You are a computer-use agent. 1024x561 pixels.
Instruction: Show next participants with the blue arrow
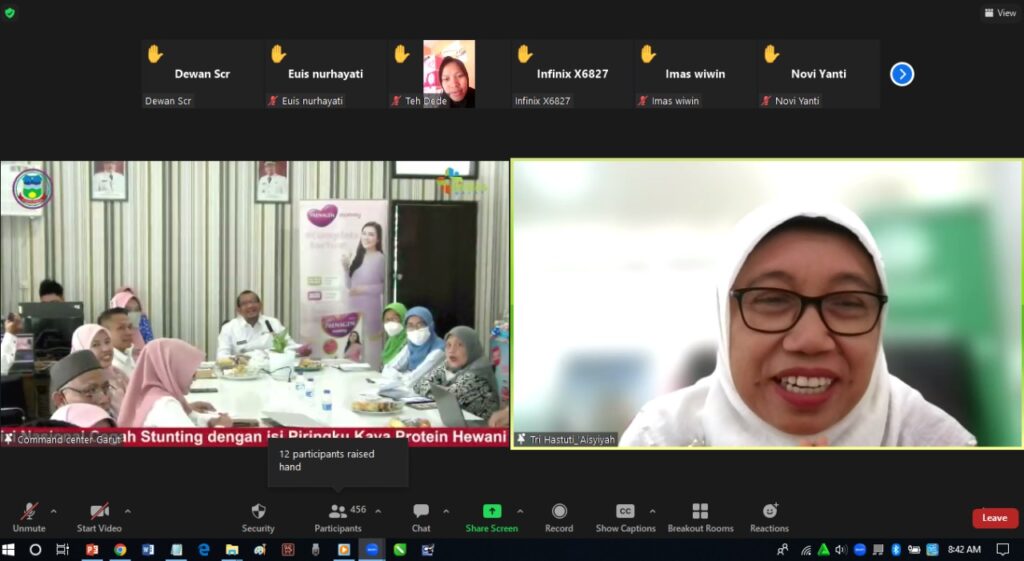coord(902,74)
